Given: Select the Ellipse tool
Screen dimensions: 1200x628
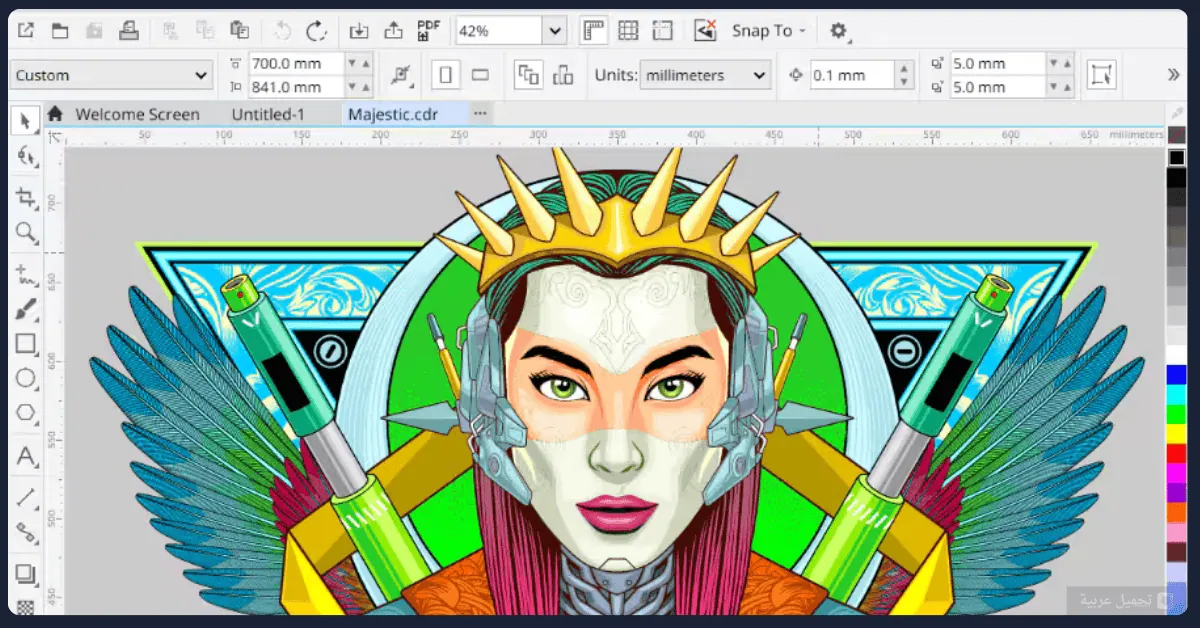Looking at the screenshot, I should 26,378.
